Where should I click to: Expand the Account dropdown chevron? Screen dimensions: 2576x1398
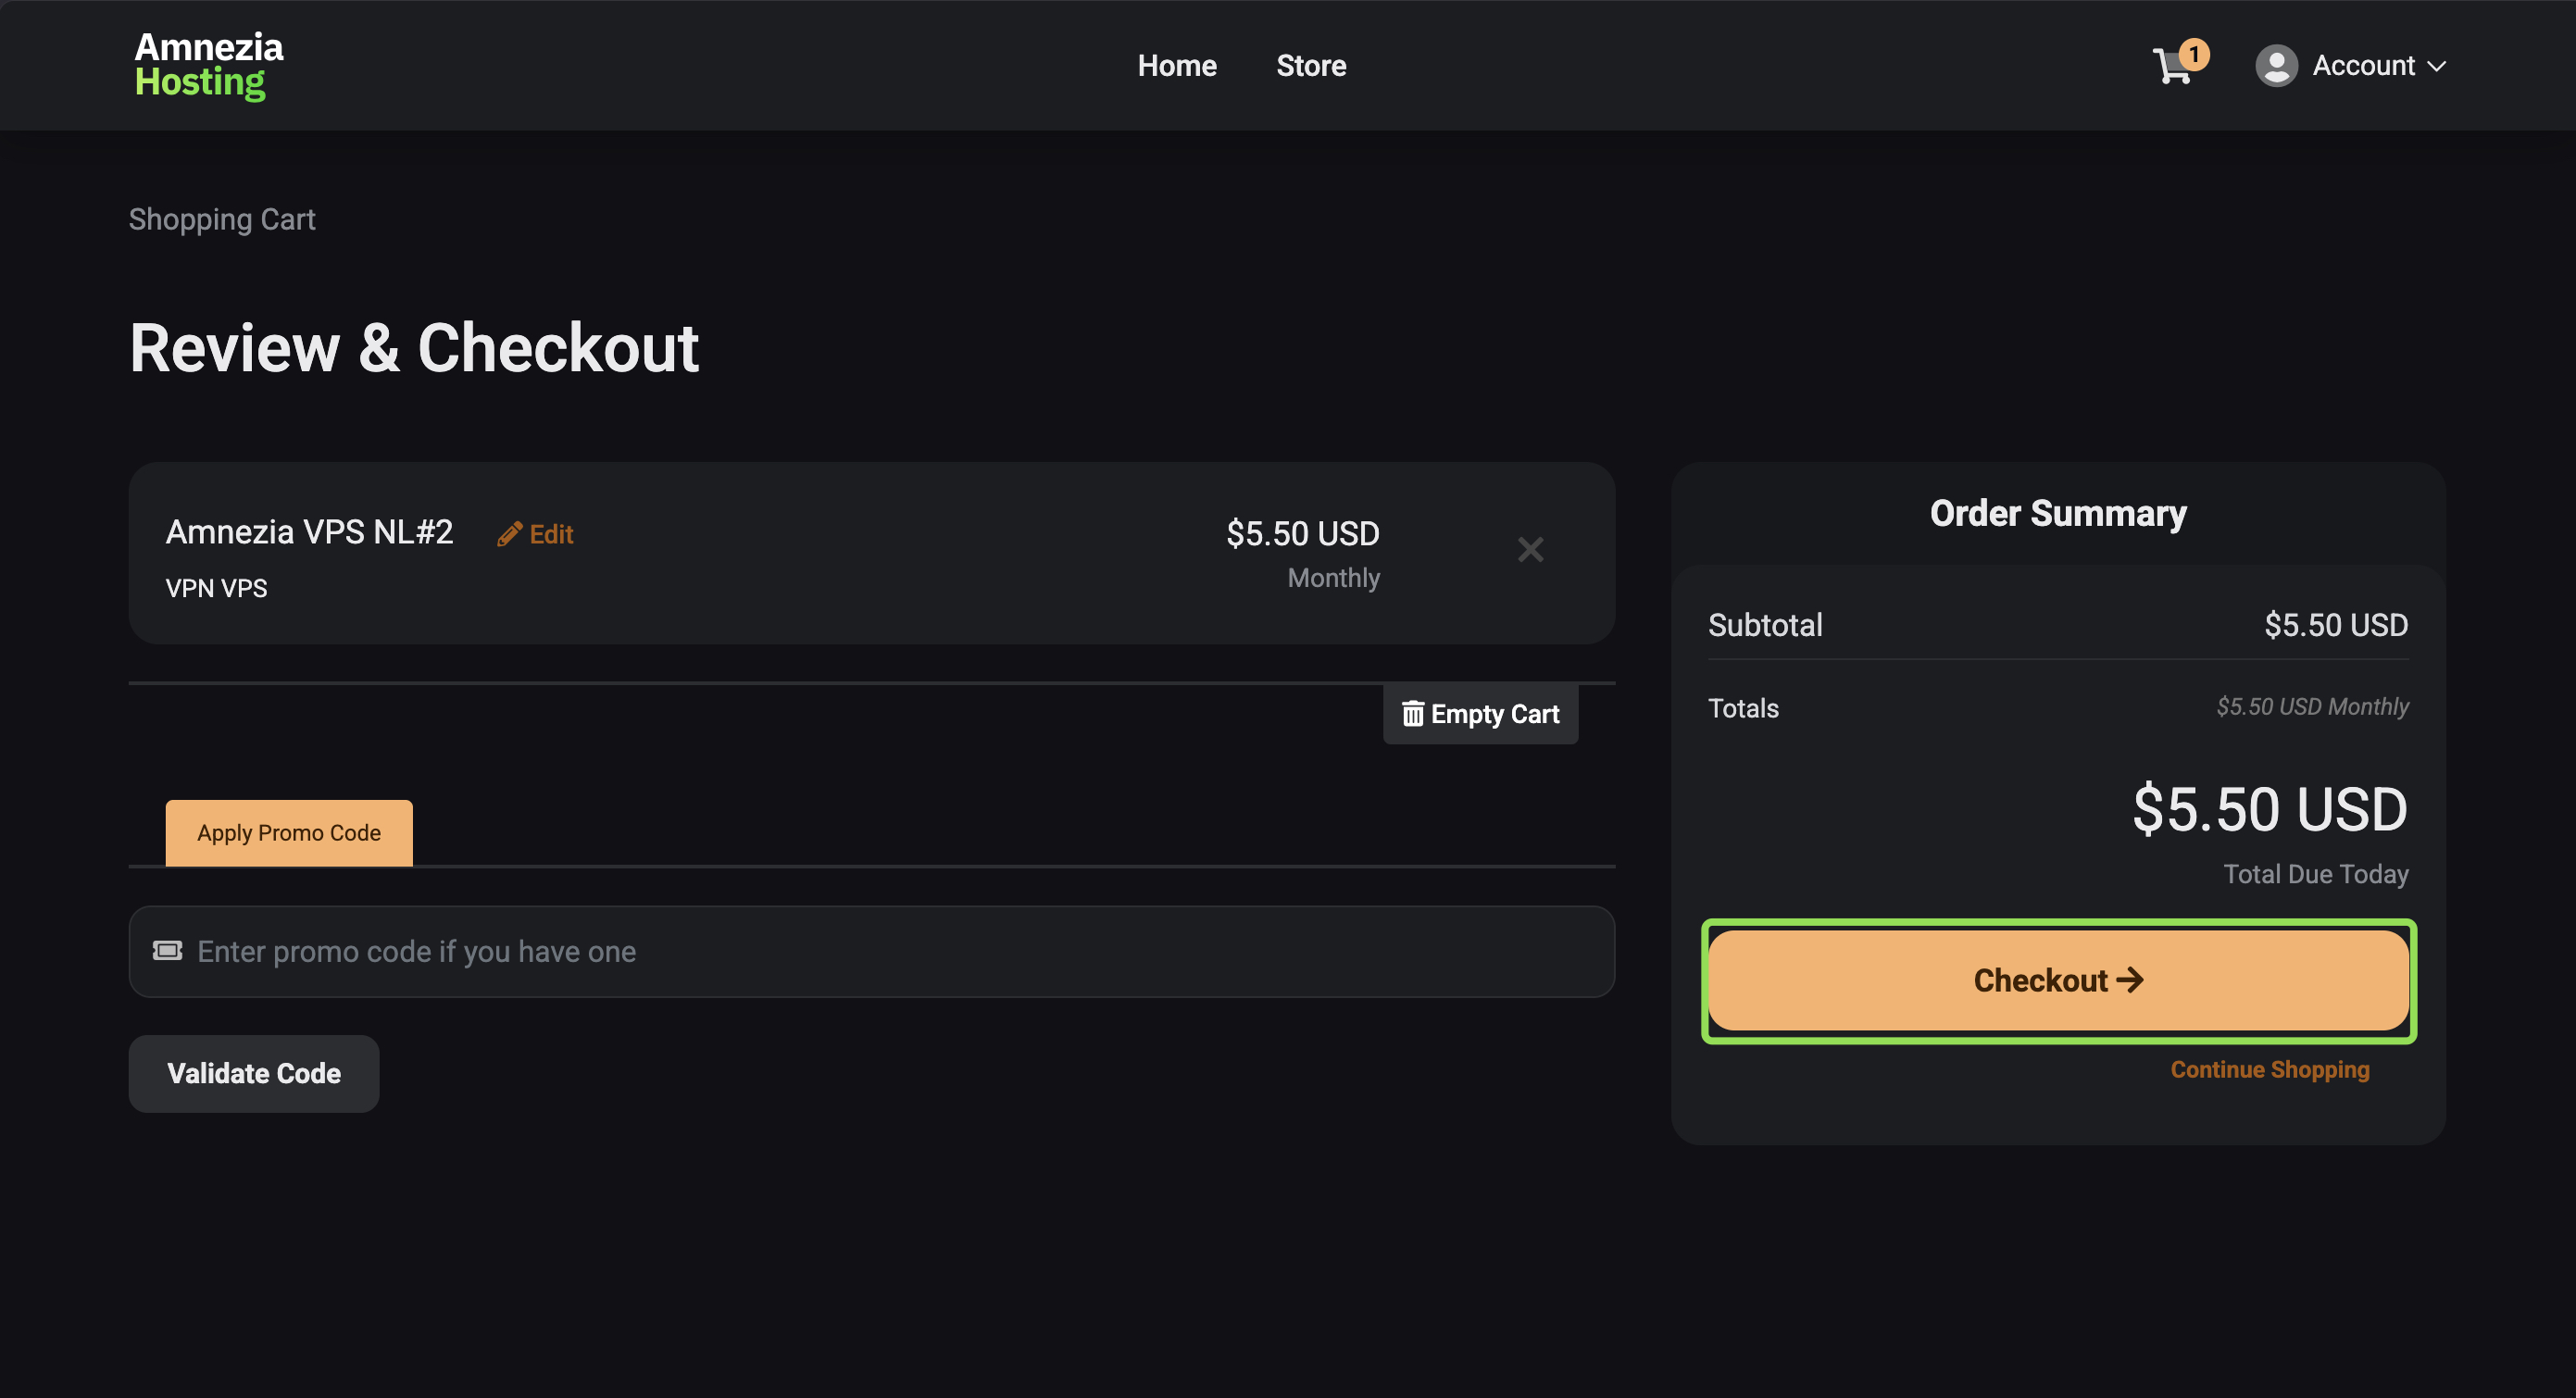(2437, 66)
